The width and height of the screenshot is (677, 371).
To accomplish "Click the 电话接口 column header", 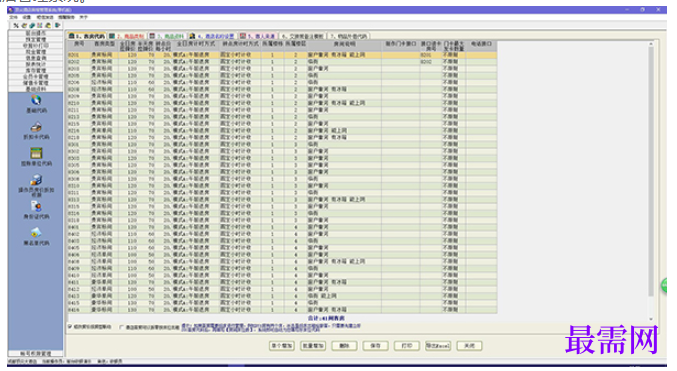I will point(481,46).
